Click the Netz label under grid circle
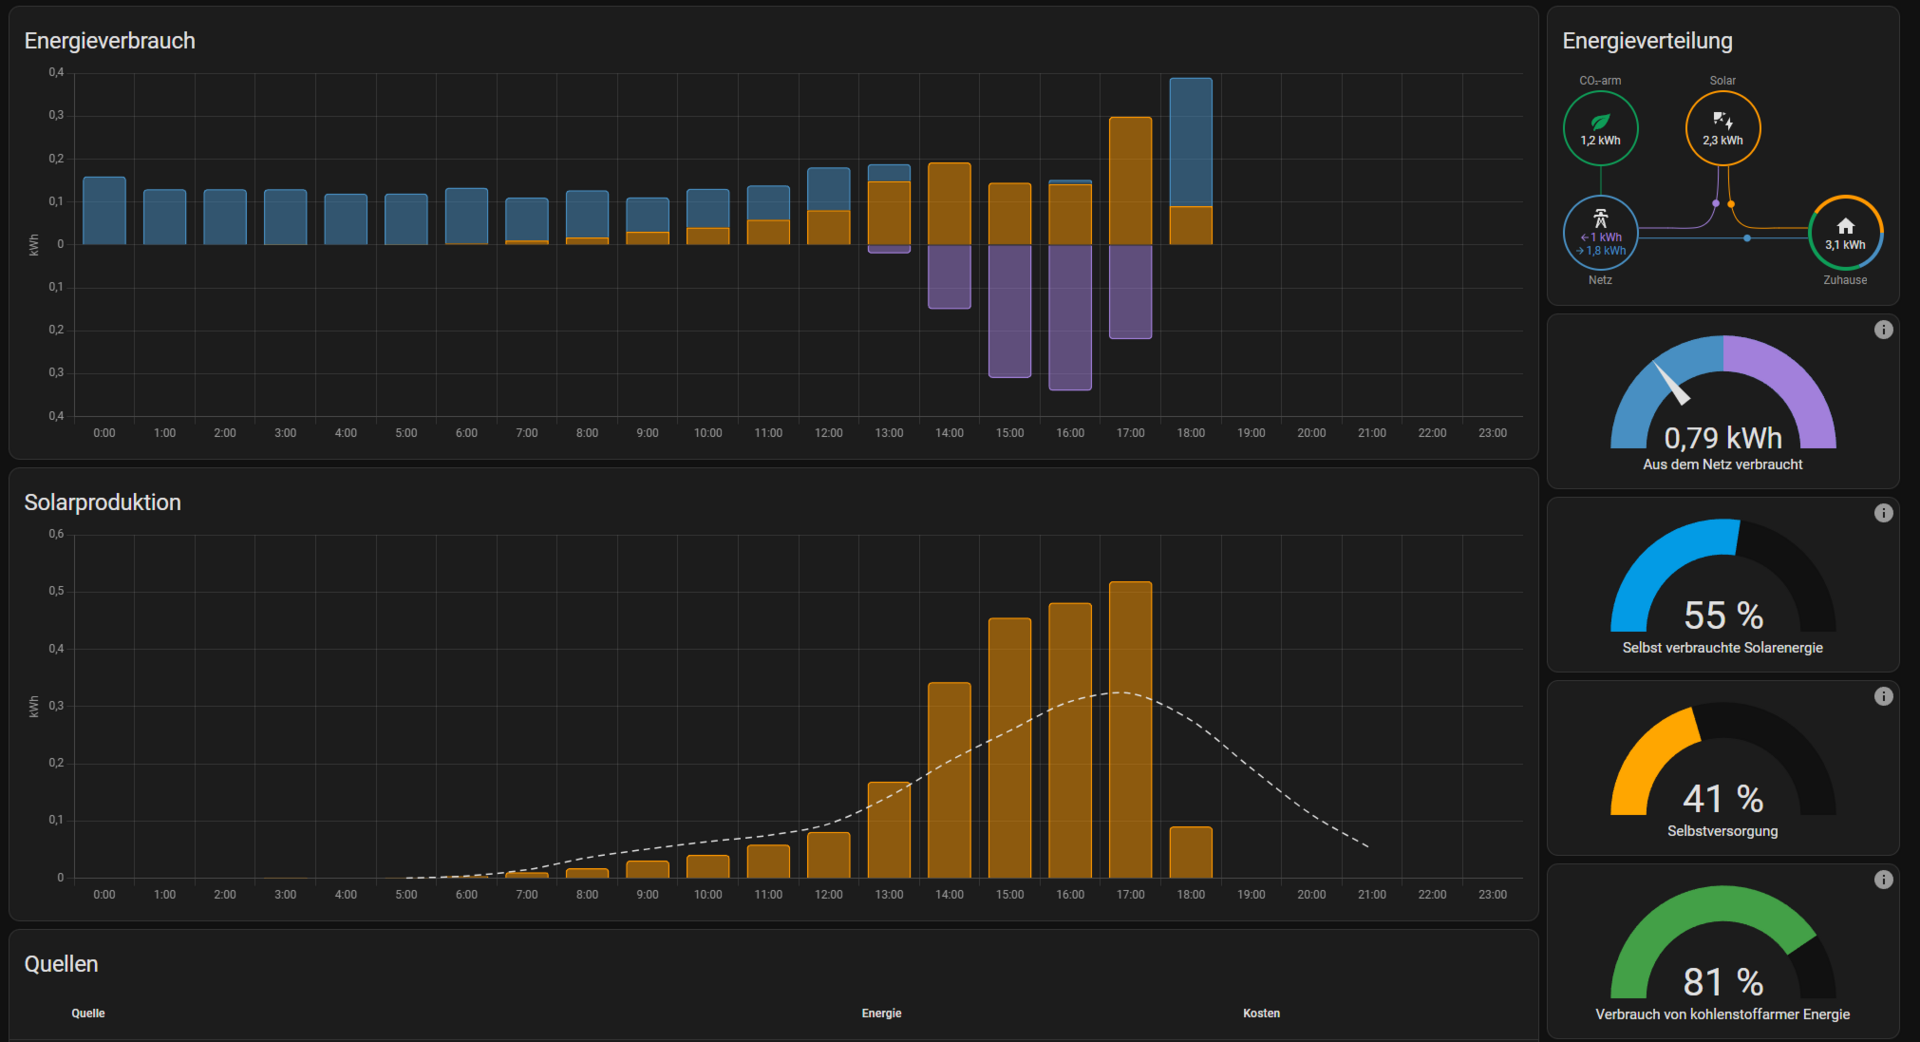This screenshot has height=1042, width=1920. [1600, 280]
